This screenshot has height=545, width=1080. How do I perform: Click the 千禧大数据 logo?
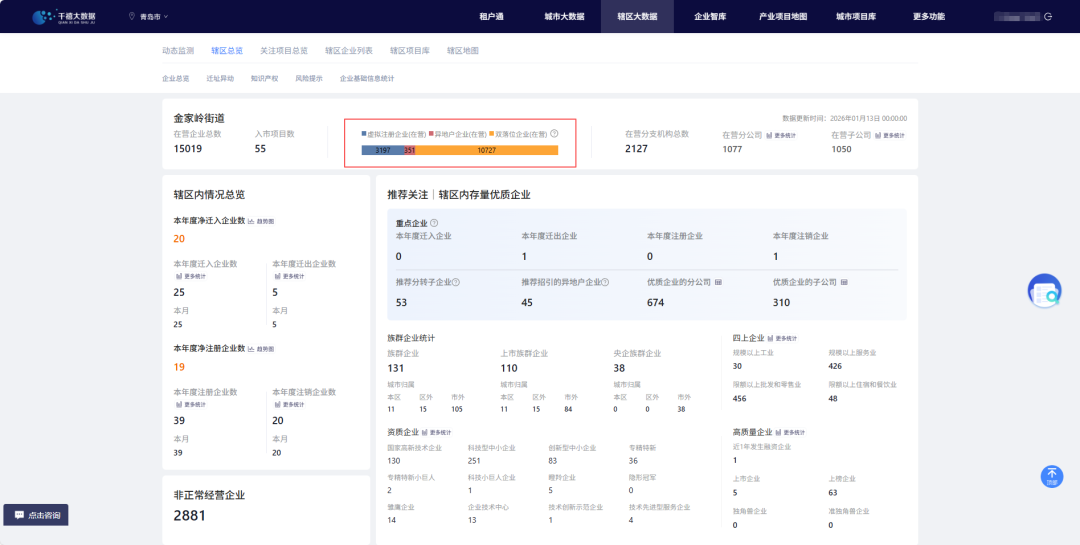tap(62, 17)
